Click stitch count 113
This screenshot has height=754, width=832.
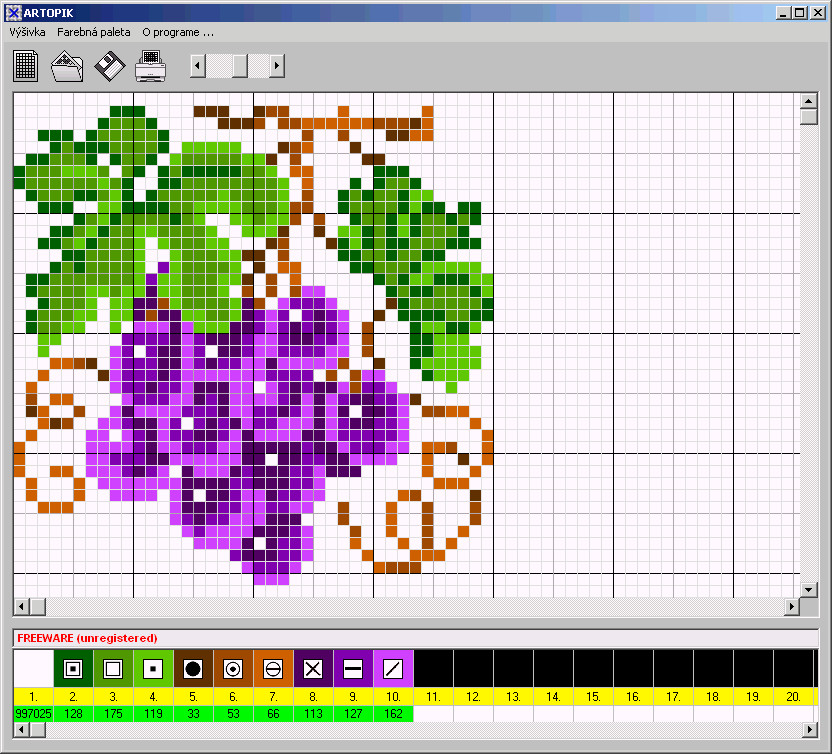[313, 714]
